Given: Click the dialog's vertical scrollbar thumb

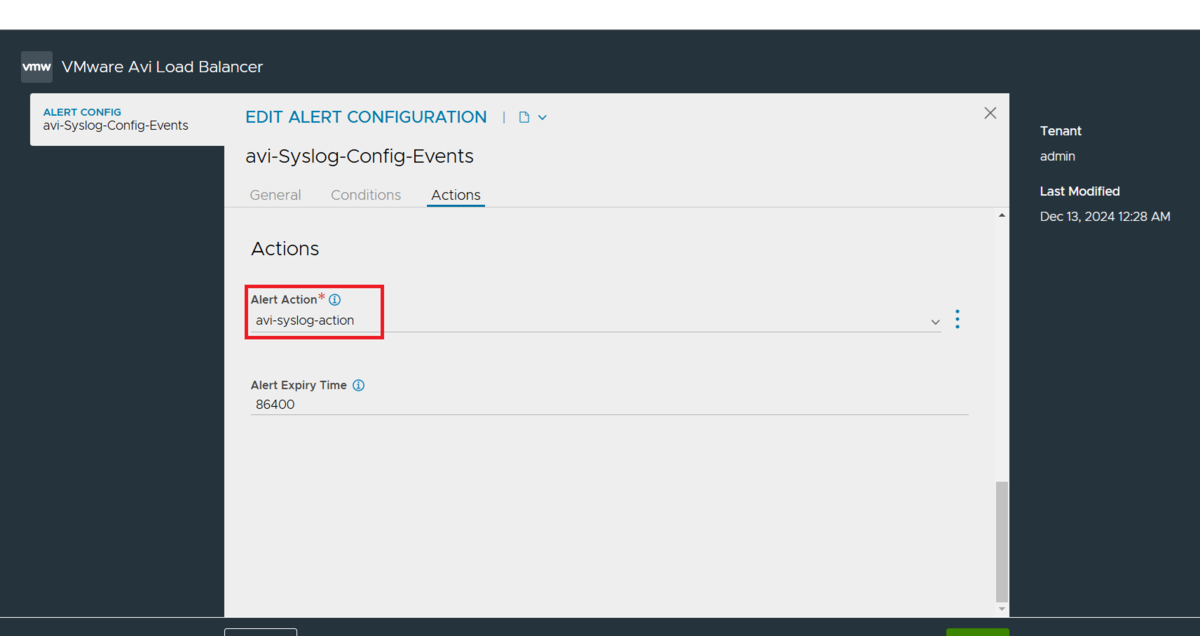Looking at the screenshot, I should 1003,541.
